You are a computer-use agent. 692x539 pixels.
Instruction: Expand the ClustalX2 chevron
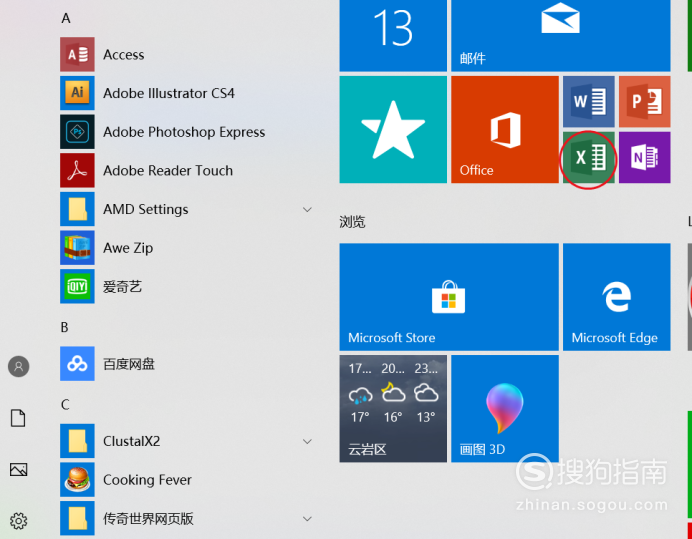[x=307, y=441]
